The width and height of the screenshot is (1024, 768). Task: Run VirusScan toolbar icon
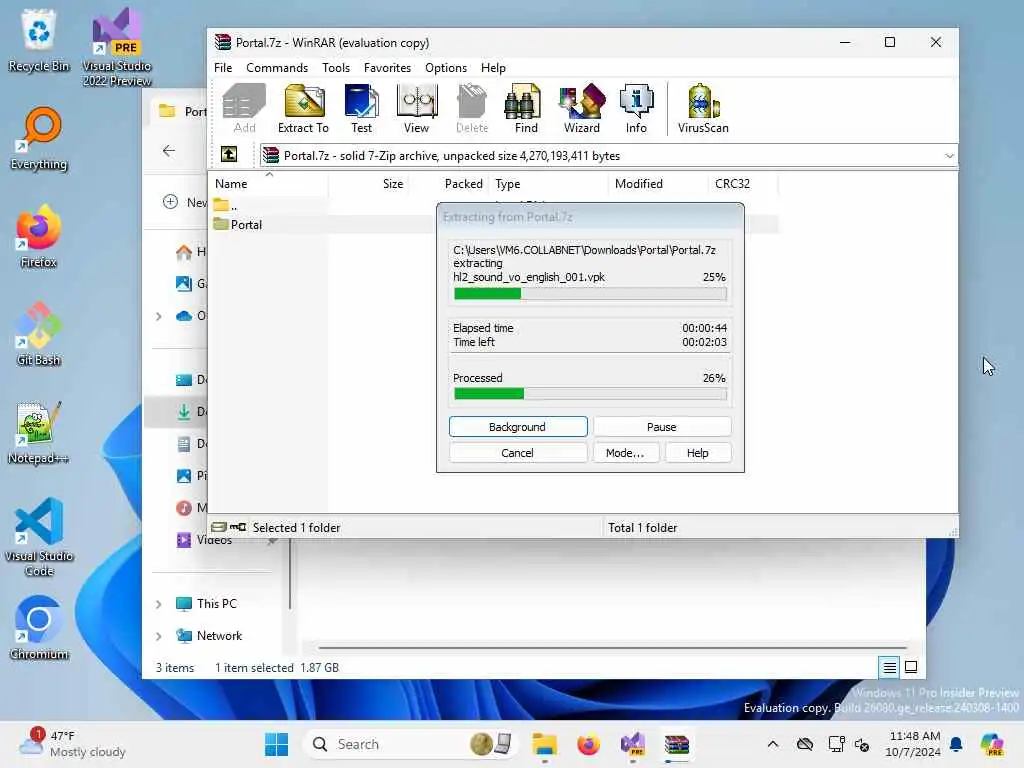[x=703, y=108]
